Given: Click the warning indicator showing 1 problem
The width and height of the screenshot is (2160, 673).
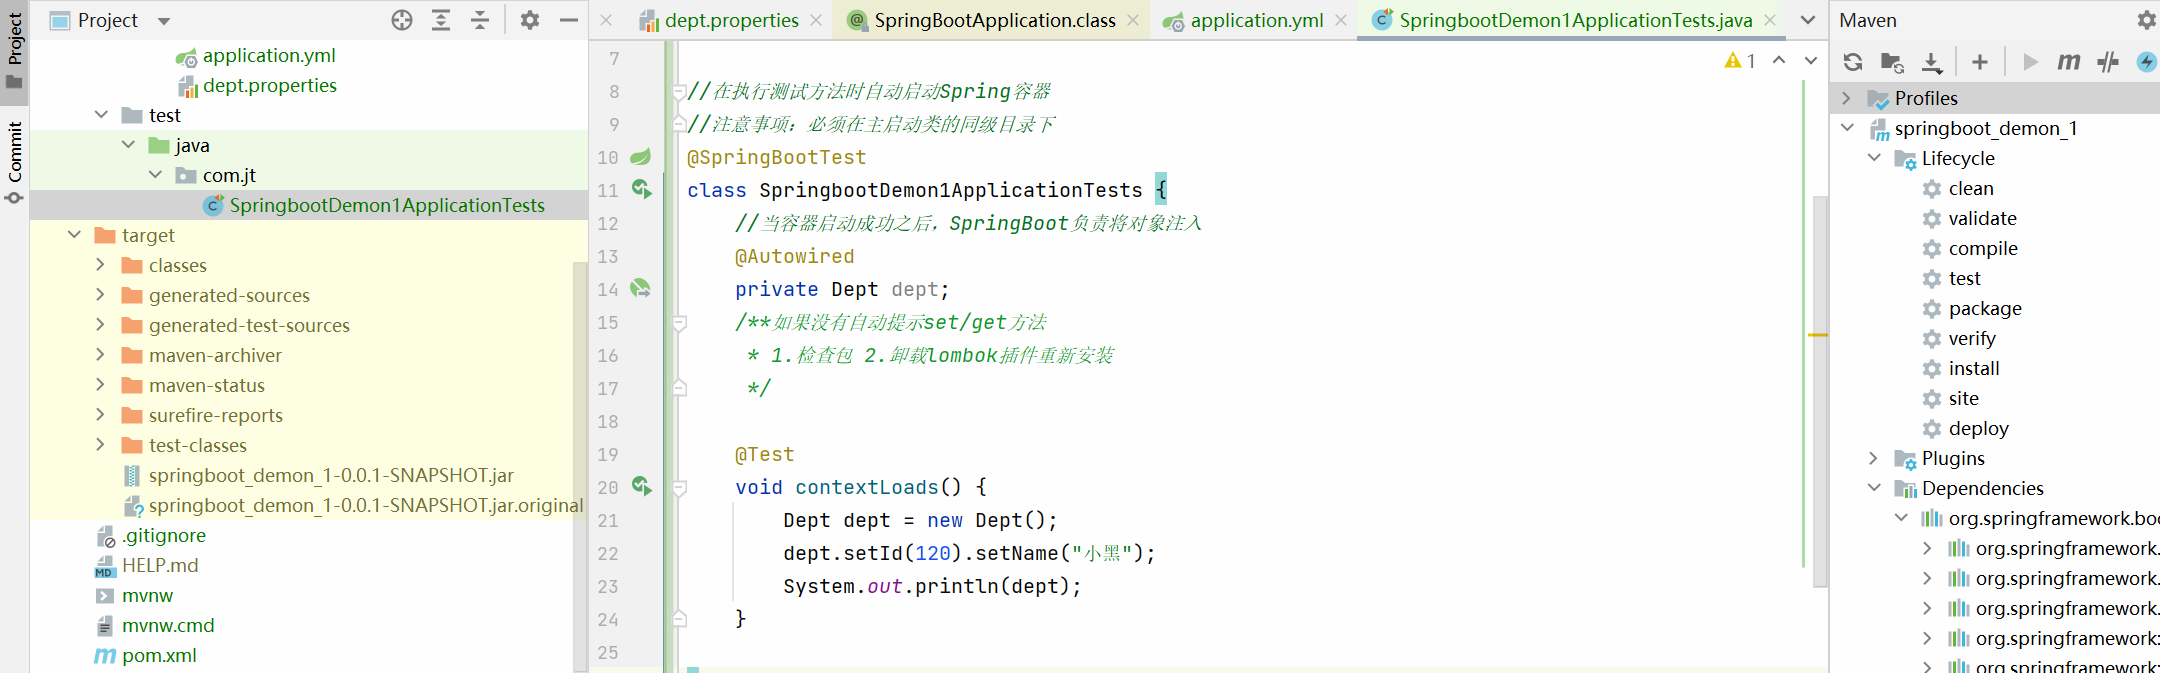Looking at the screenshot, I should coord(1740,61).
